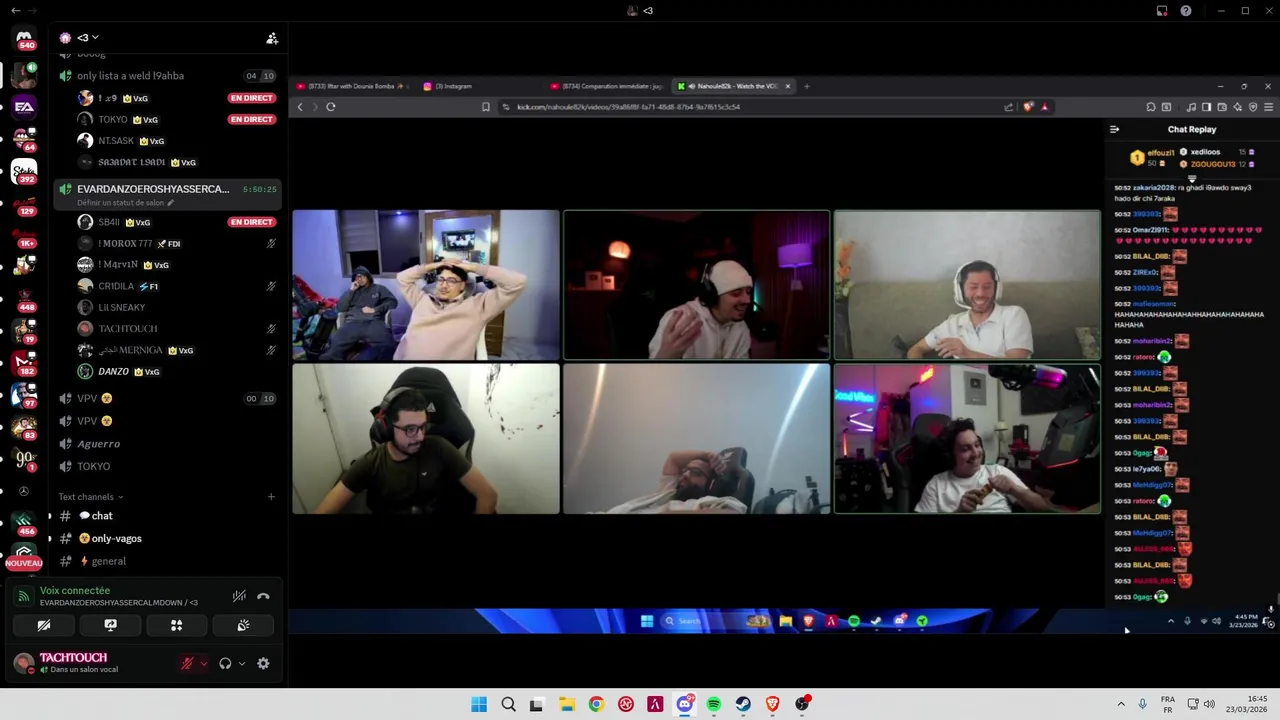Add a channel with the plus icon
This screenshot has width=1280, height=720.
[271, 496]
